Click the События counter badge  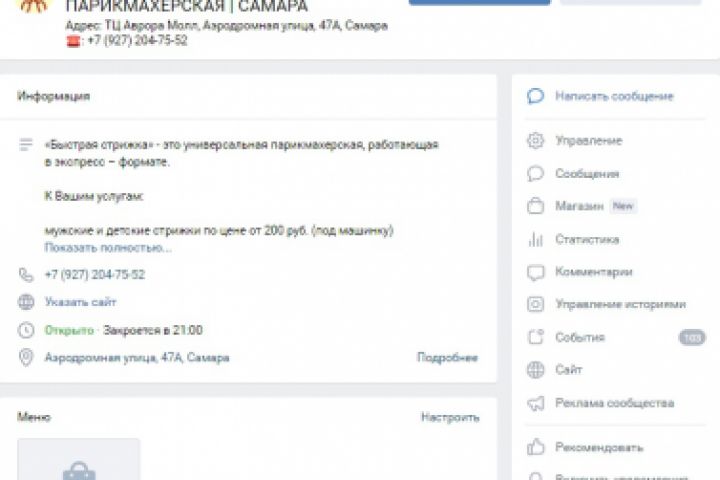pos(692,338)
